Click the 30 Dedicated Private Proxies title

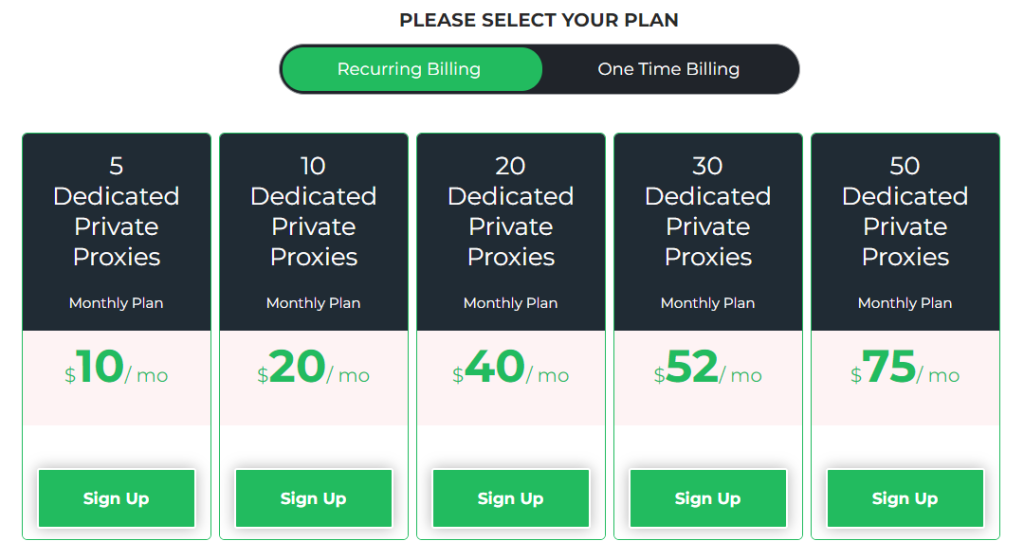tap(707, 211)
